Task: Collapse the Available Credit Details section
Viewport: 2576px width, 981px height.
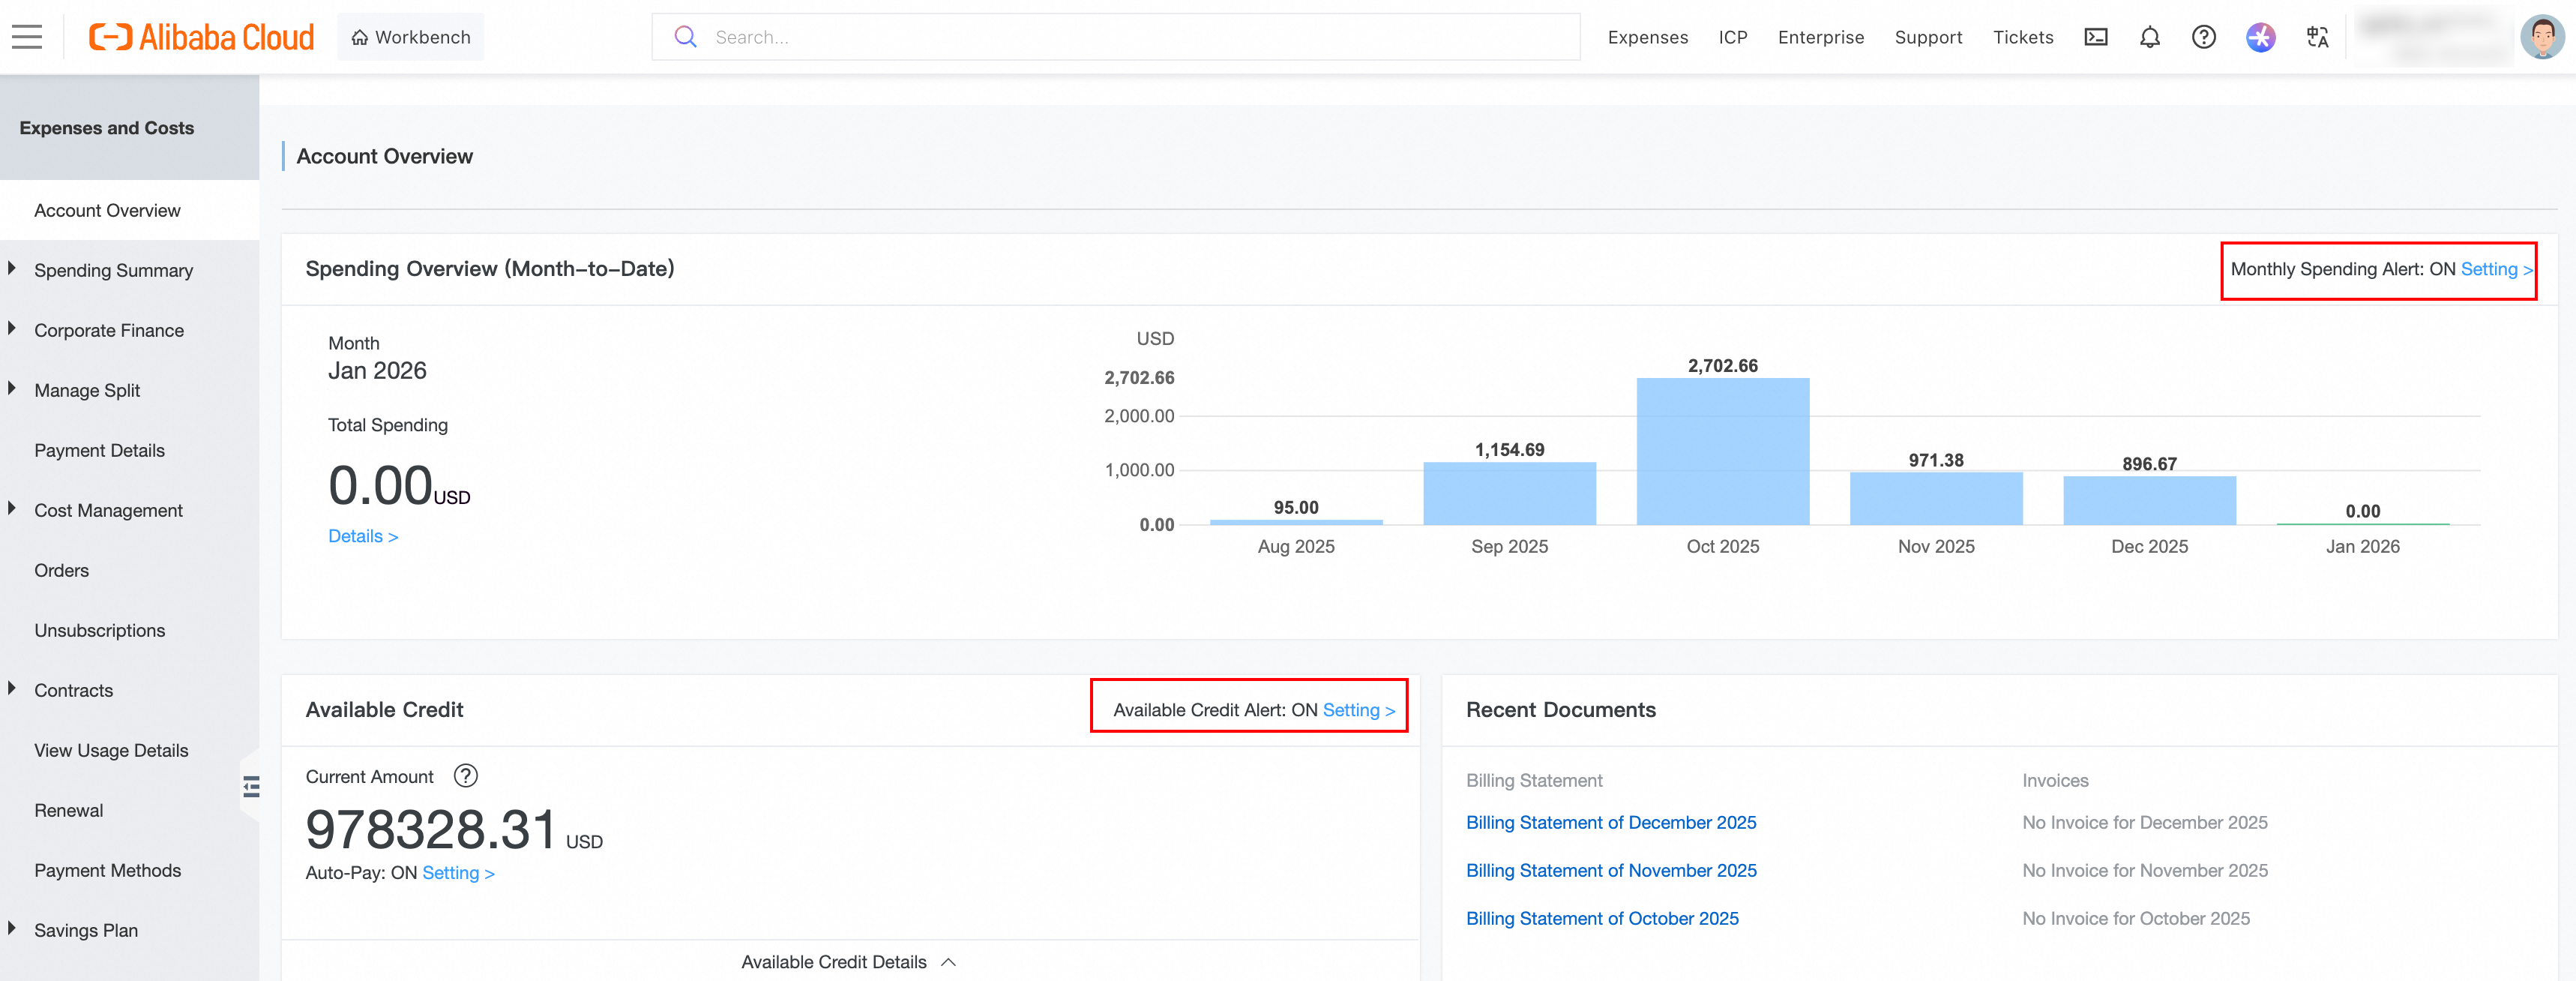Action: (948, 961)
